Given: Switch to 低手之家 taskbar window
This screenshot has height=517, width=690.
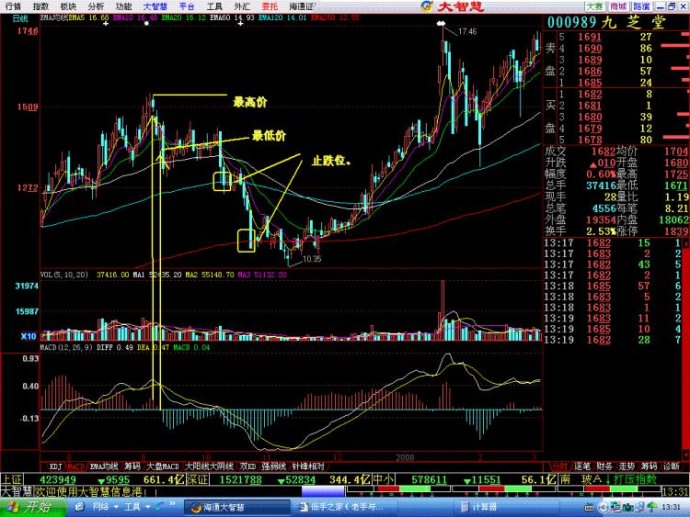Looking at the screenshot, I should point(342,507).
